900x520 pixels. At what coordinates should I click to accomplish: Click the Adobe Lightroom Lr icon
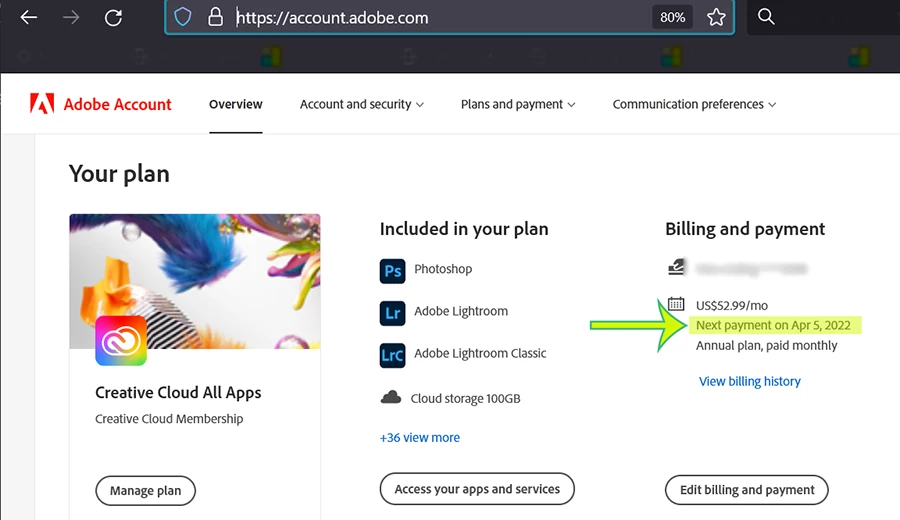(393, 313)
